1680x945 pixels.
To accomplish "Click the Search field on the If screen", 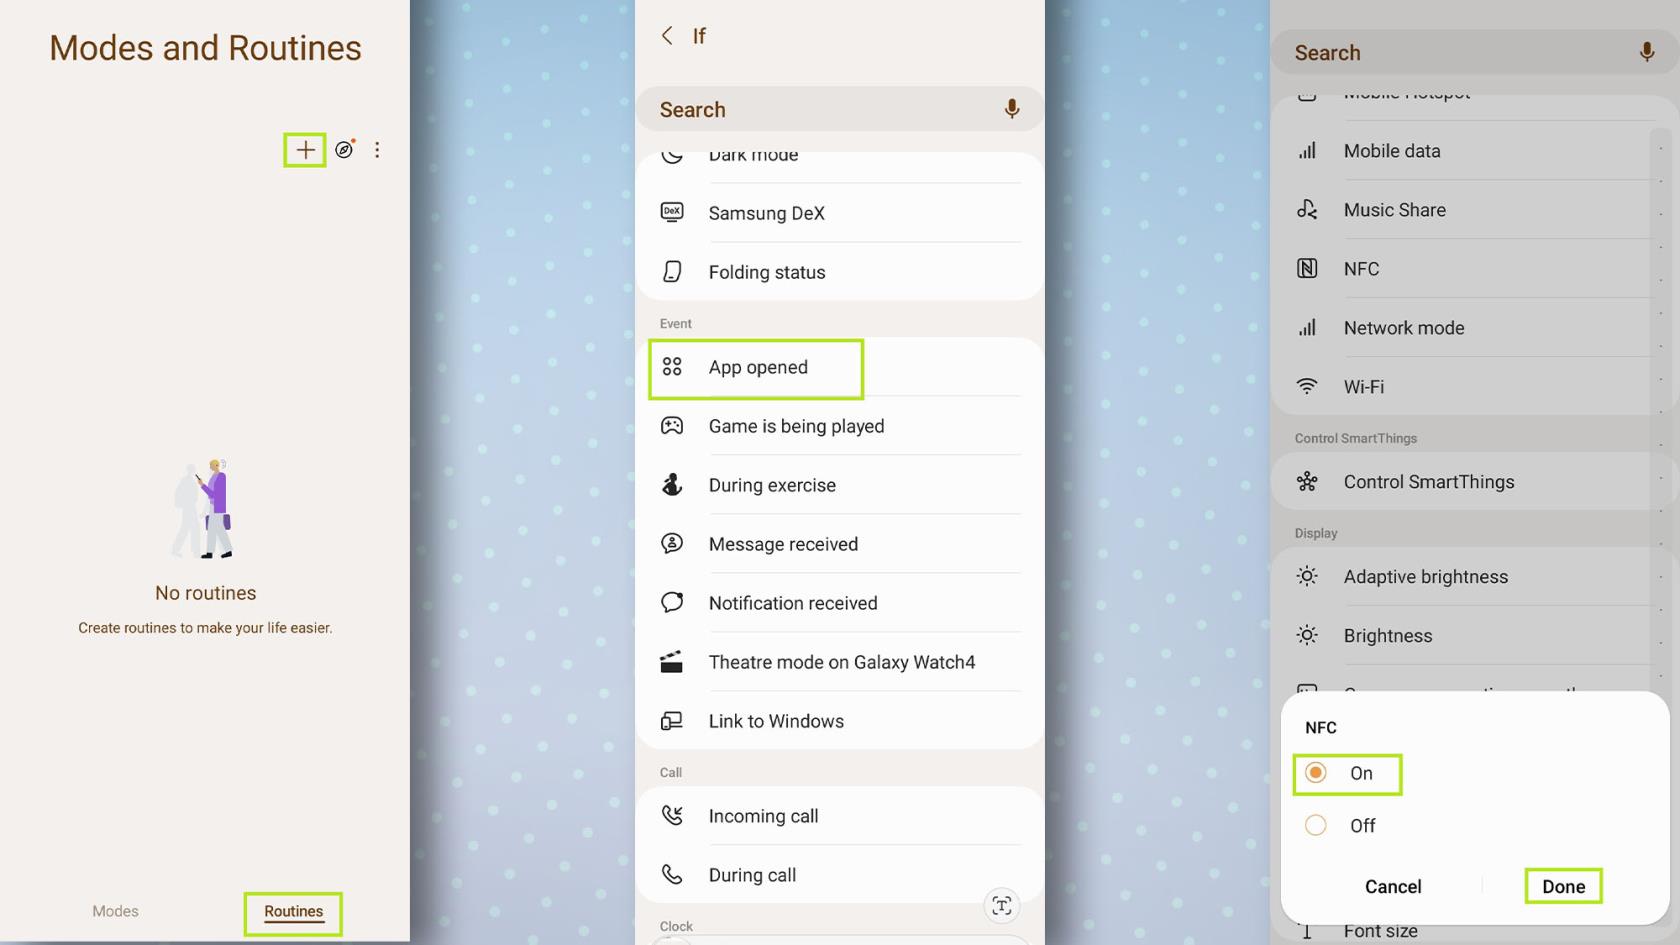I will [x=840, y=109].
